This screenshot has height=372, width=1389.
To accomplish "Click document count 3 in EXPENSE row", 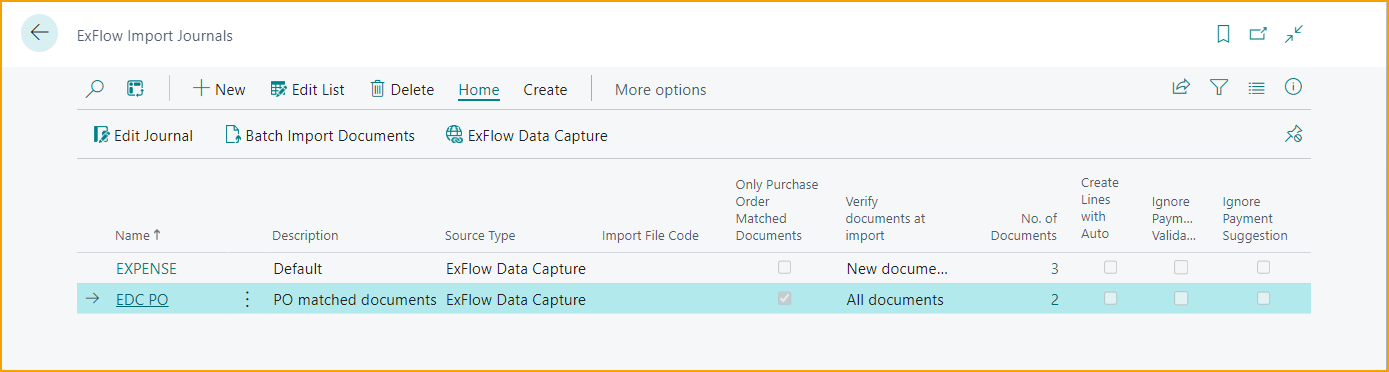I will [1054, 268].
